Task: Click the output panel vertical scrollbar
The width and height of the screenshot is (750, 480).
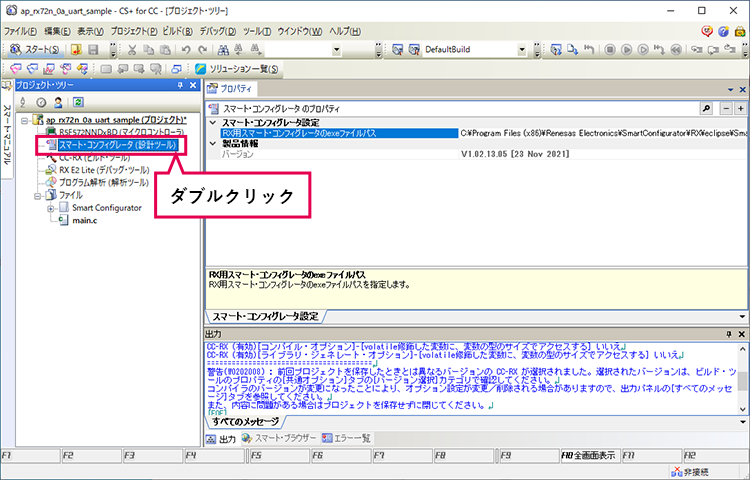Action: click(x=742, y=380)
